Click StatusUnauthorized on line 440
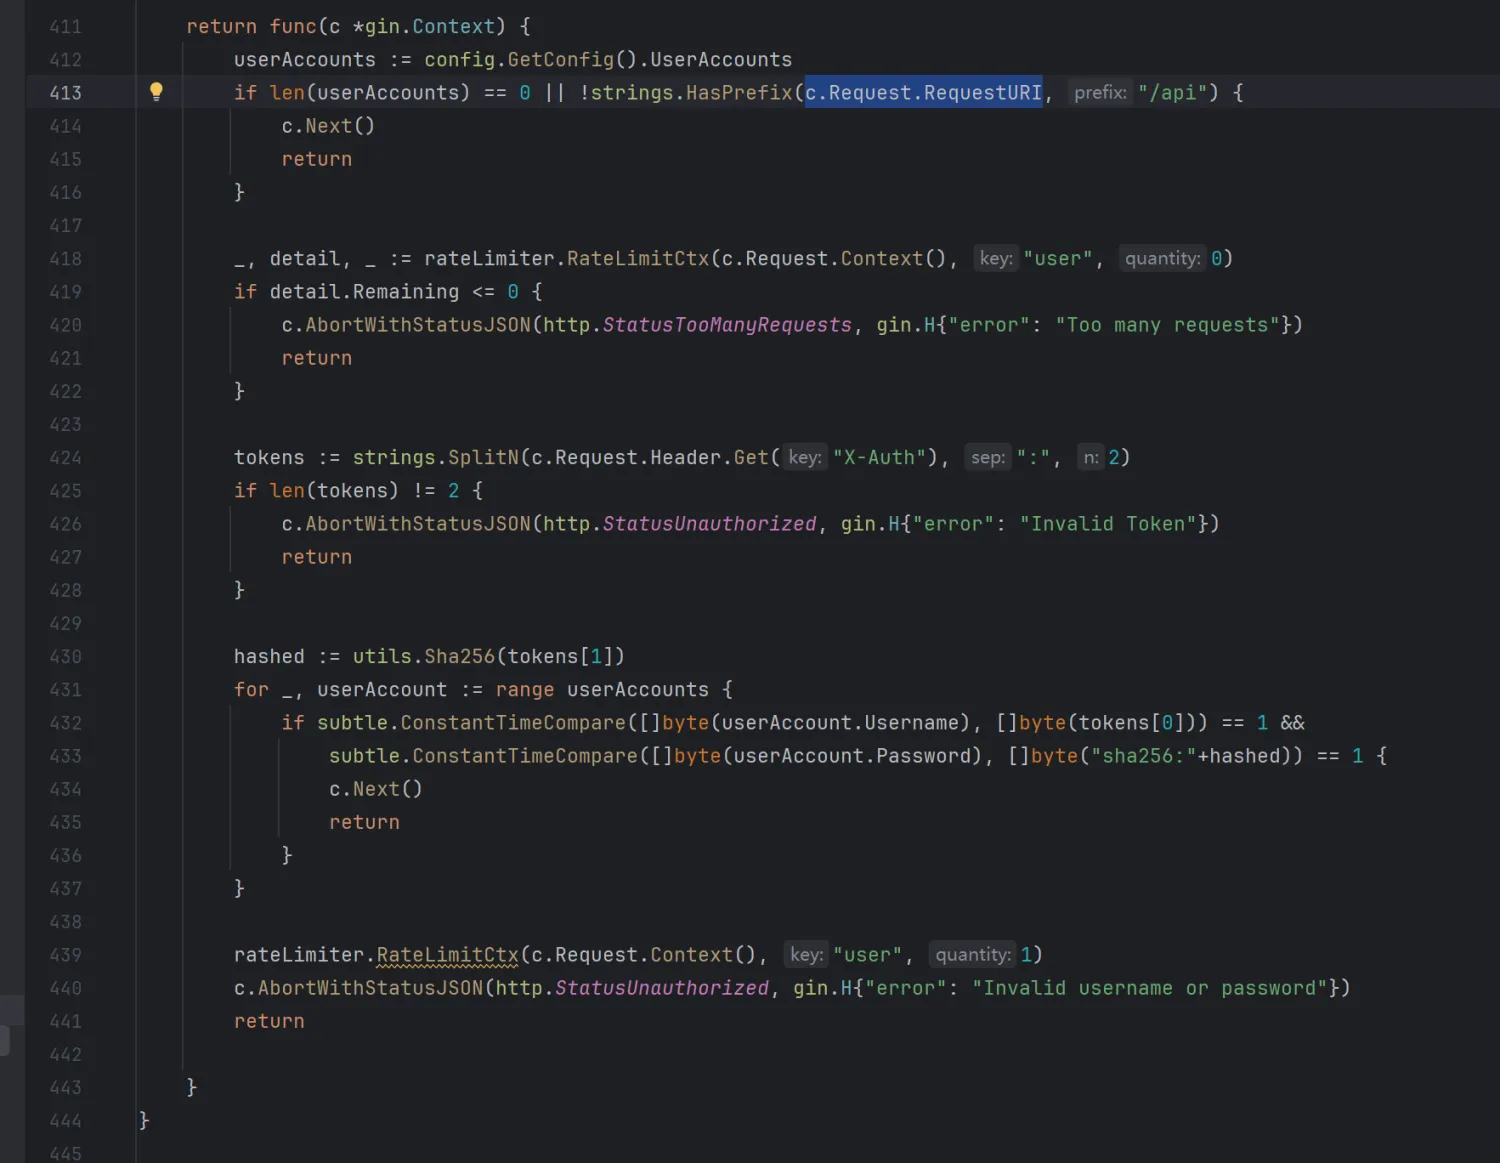The height and width of the screenshot is (1163, 1500). [662, 988]
